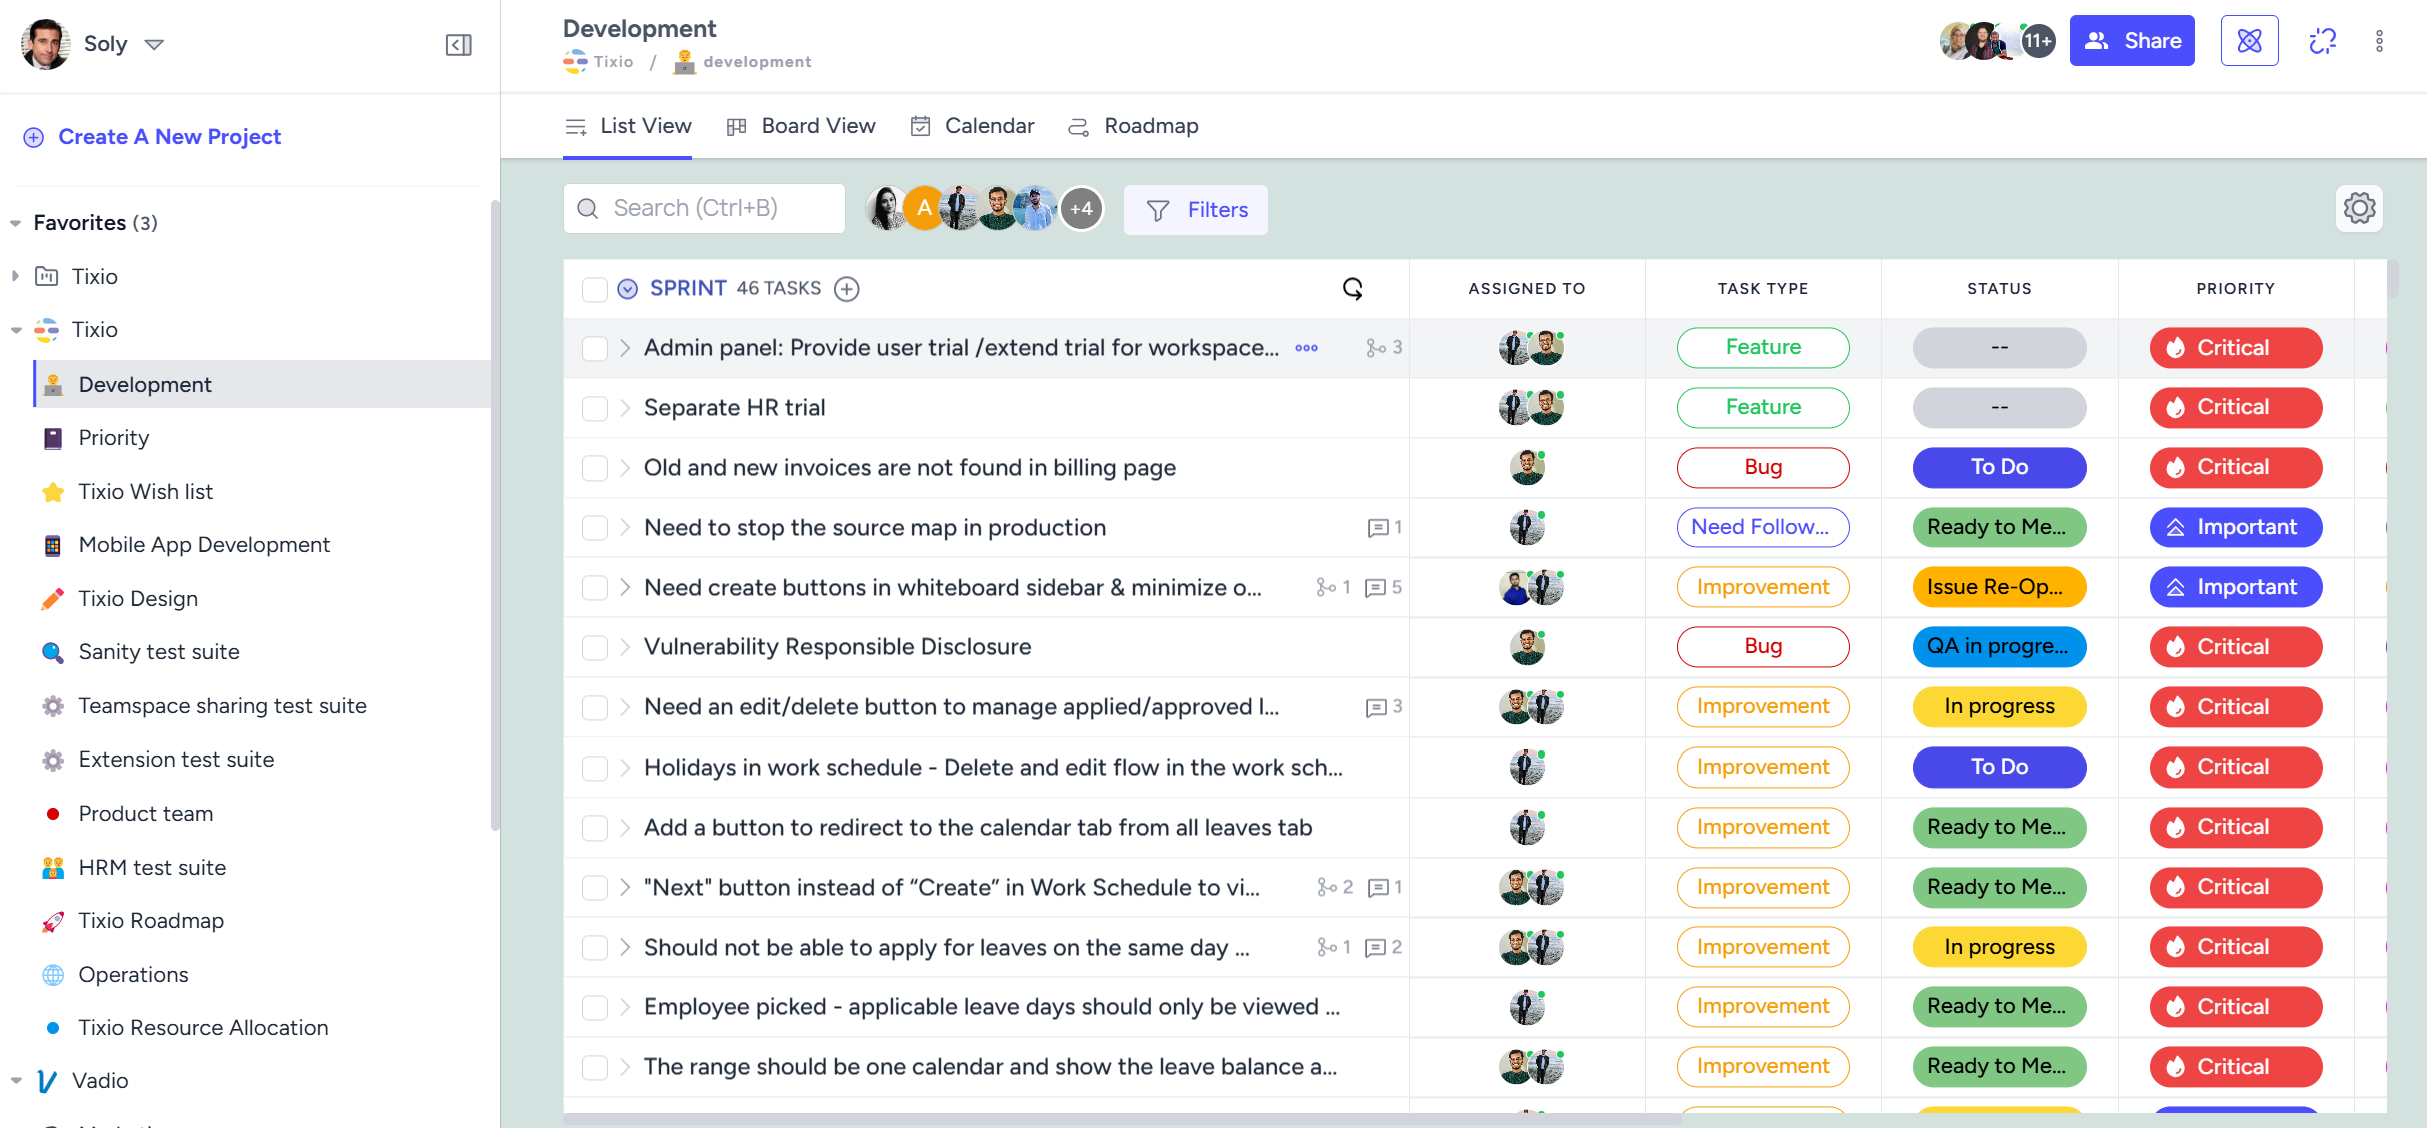This screenshot has height=1128, width=2427.
Task: Select the Separate HR trial checkbox
Action: click(596, 407)
